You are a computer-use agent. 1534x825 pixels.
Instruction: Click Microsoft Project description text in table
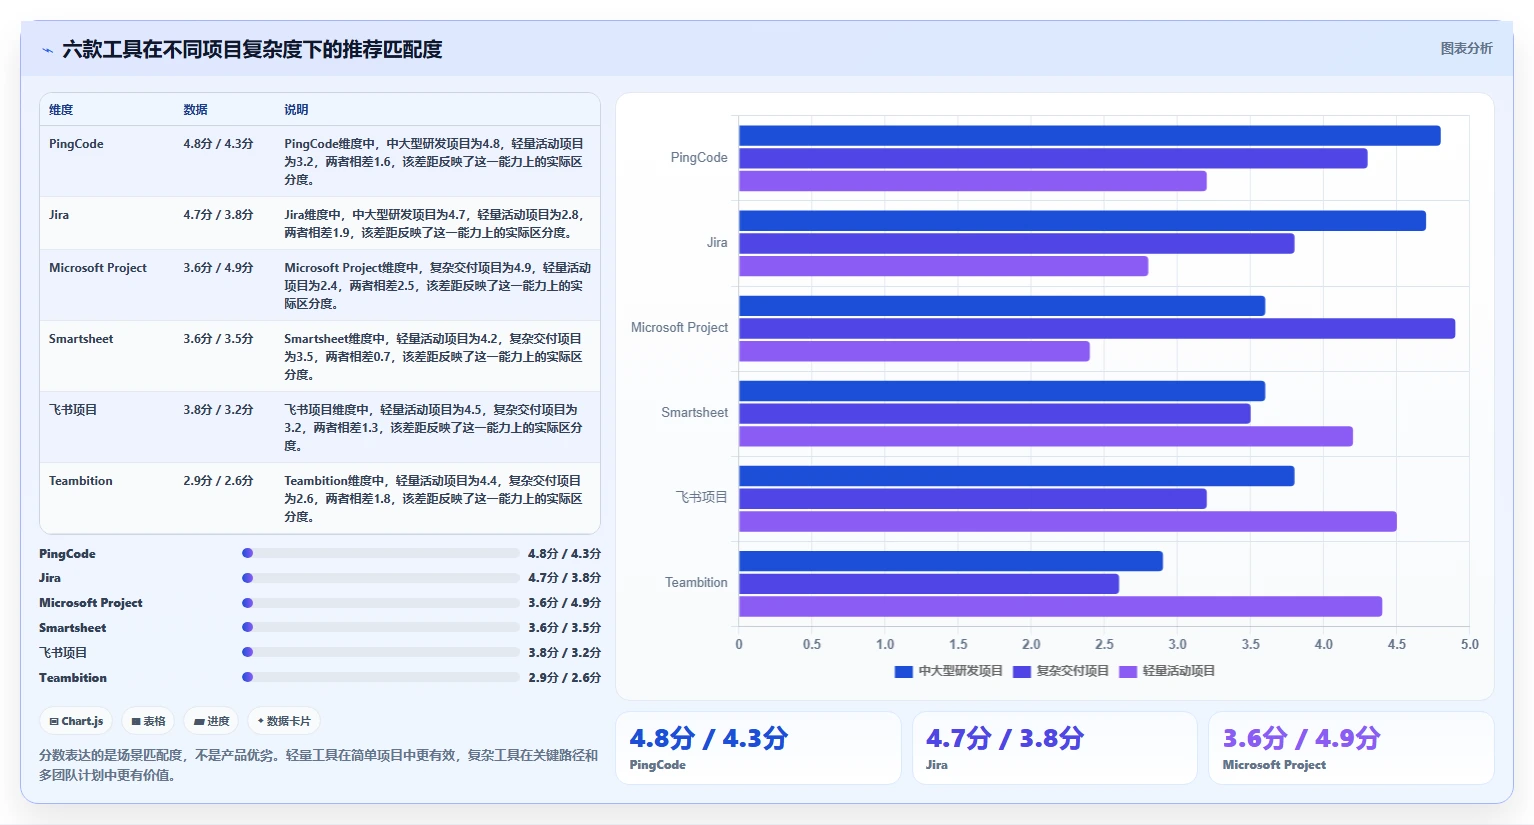437,286
